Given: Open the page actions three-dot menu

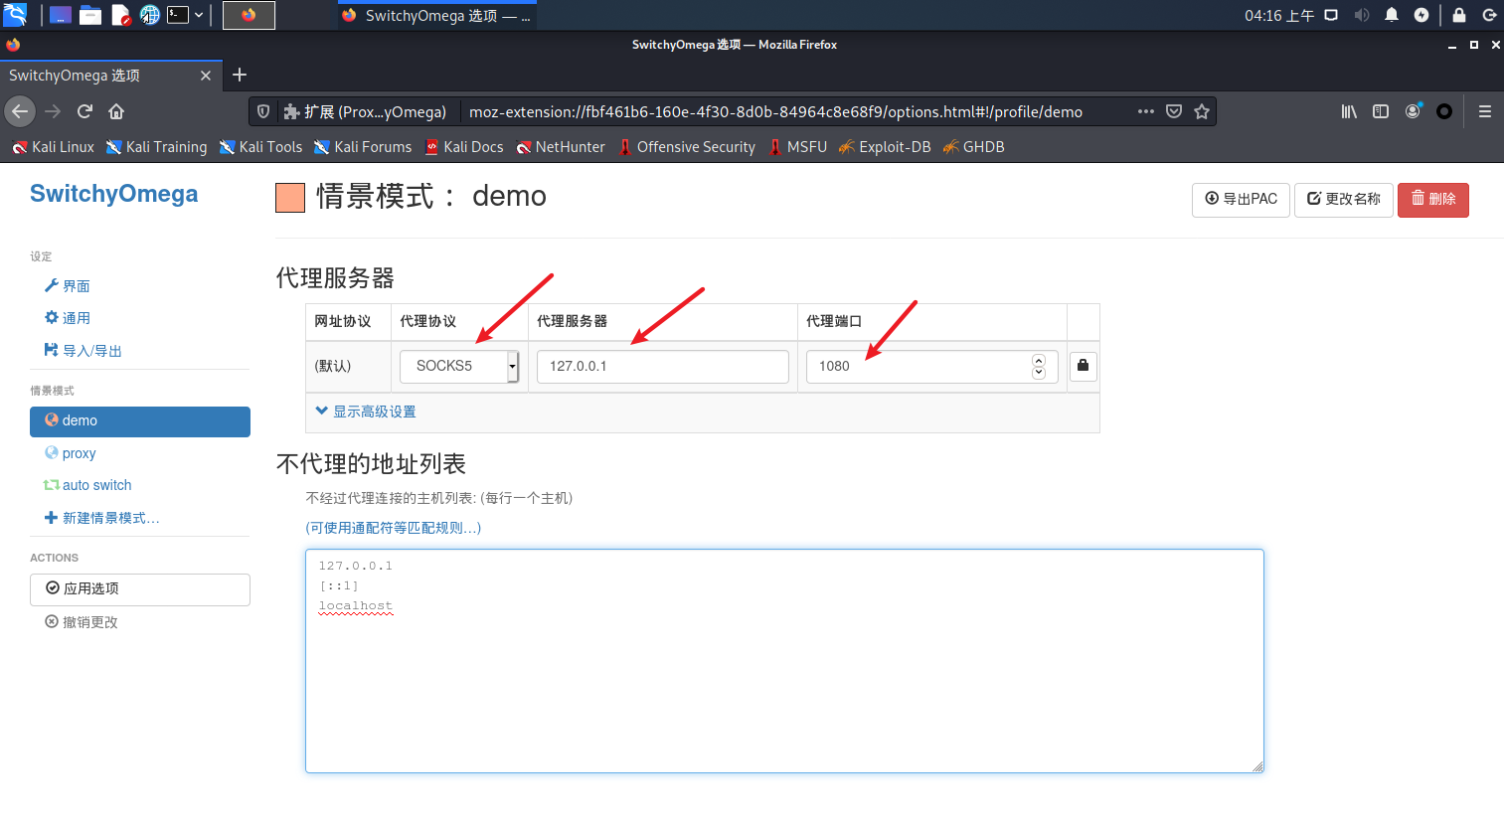Looking at the screenshot, I should (1146, 111).
